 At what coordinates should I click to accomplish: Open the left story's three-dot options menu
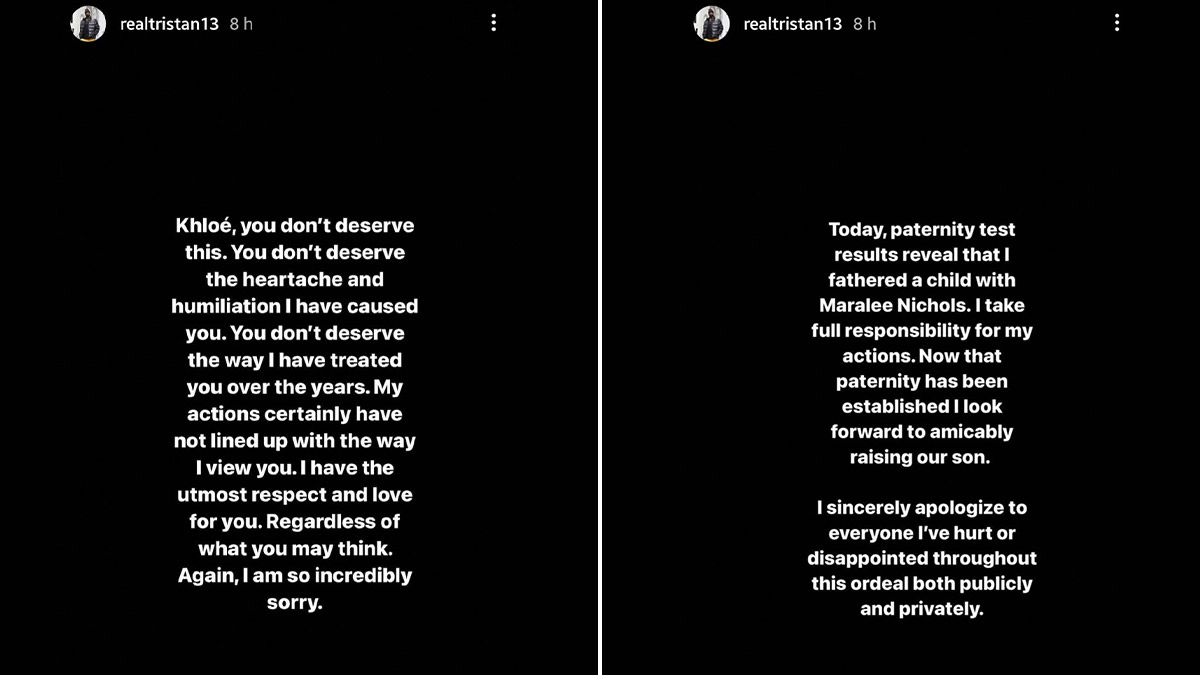[x=493, y=23]
